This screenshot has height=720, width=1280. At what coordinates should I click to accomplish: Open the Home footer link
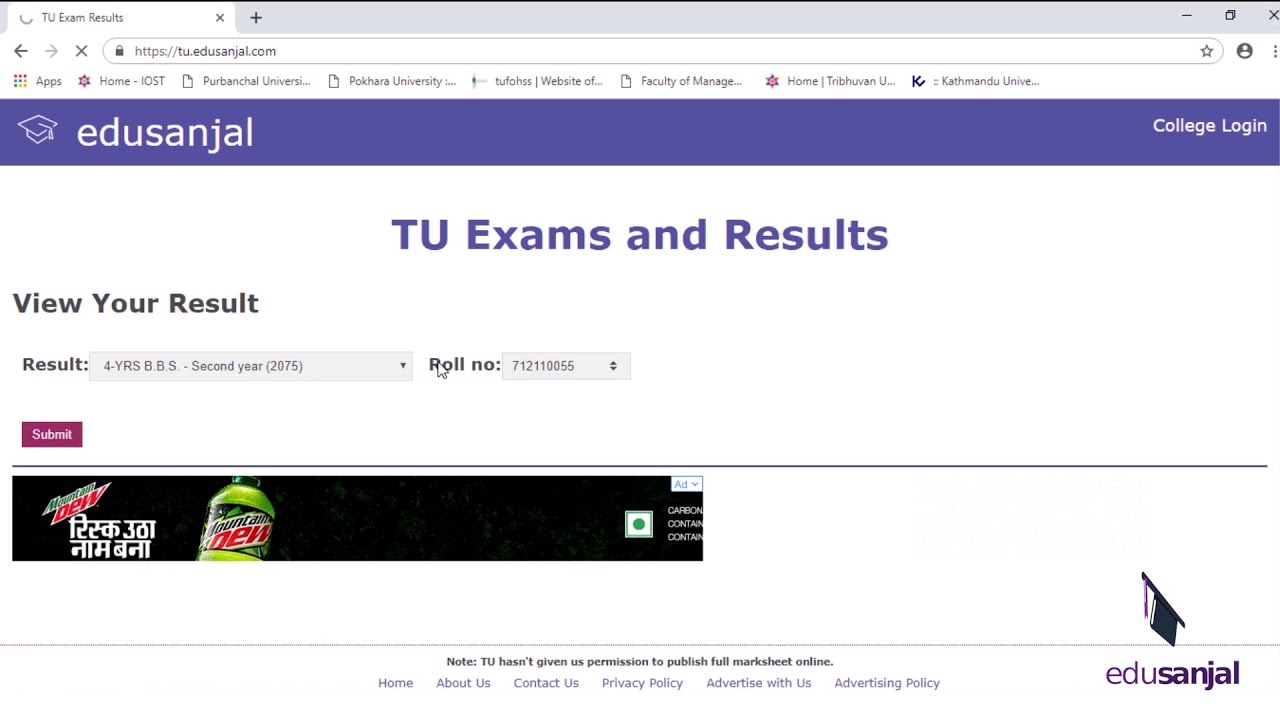[x=395, y=683]
